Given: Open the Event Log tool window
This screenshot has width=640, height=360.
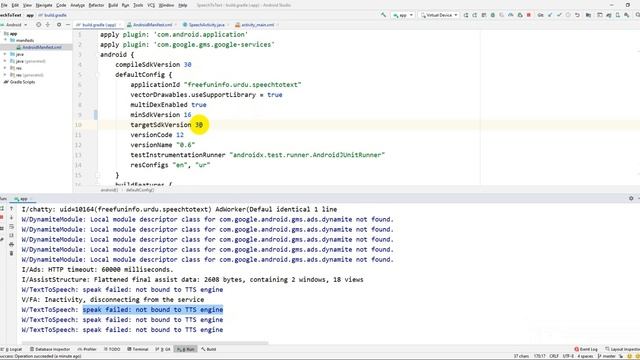Looking at the screenshot, I should pos(586,349).
